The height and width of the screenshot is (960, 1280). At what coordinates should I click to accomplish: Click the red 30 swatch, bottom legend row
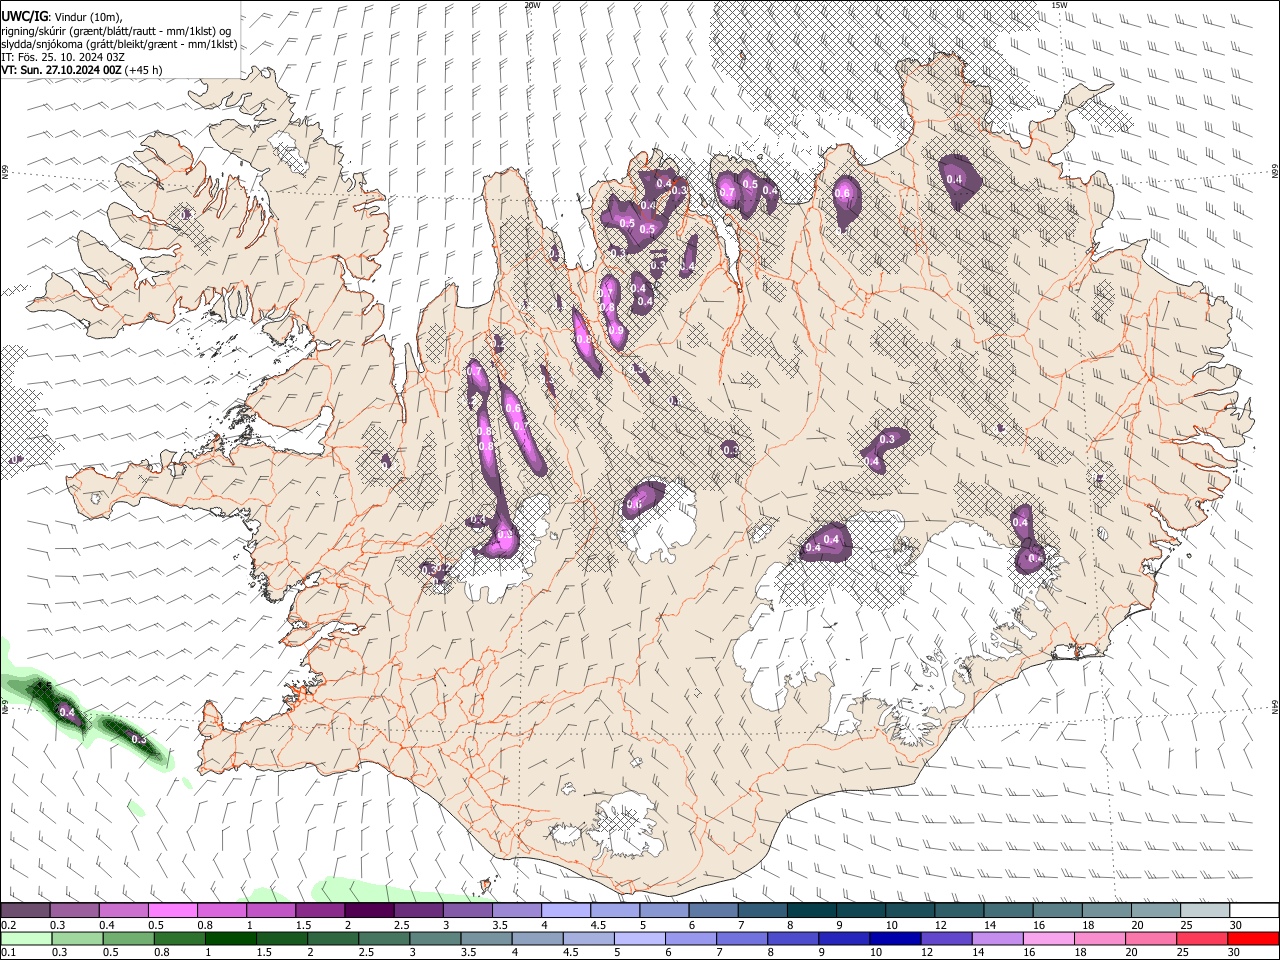1254,938
